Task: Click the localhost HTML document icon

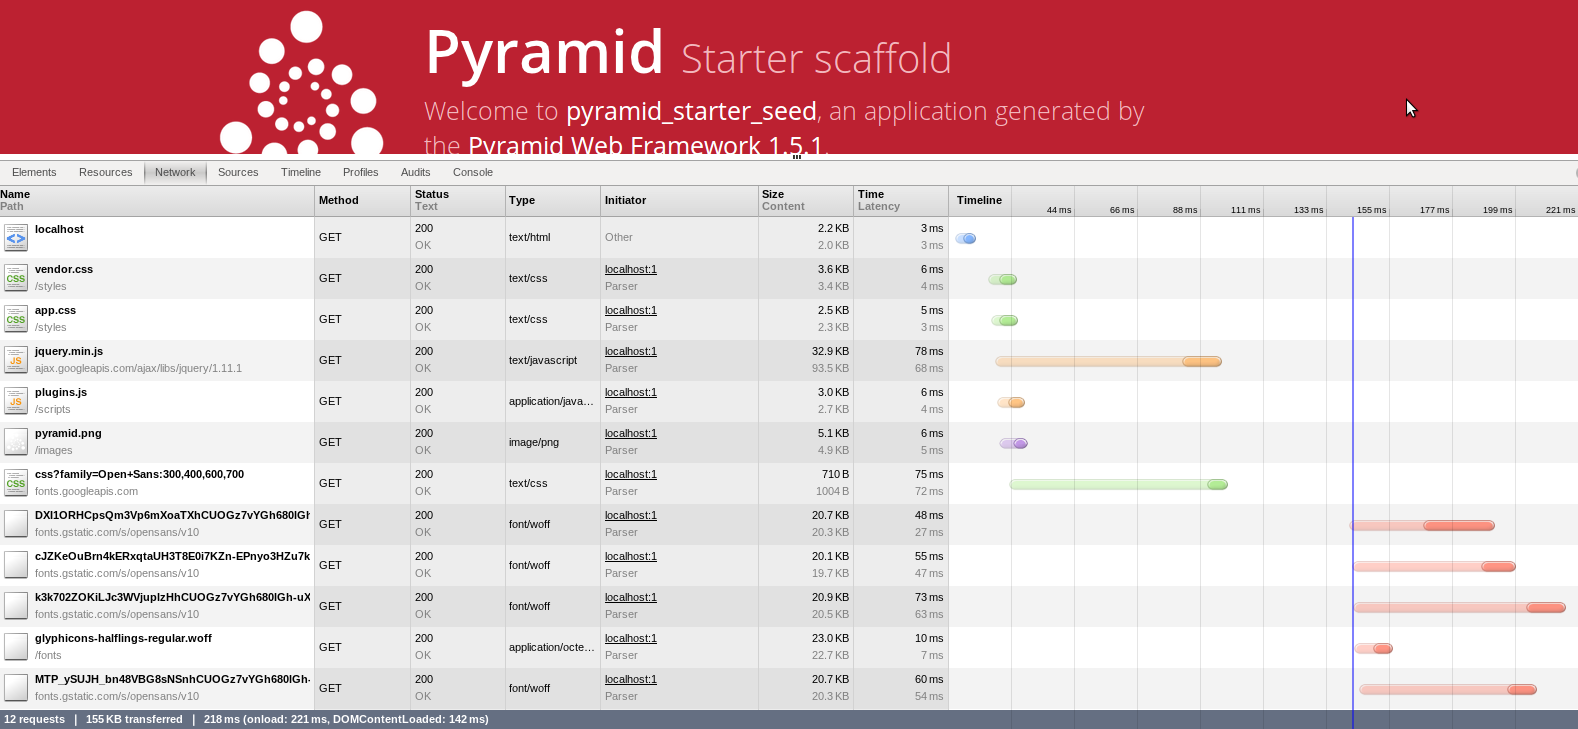Action: pos(16,237)
